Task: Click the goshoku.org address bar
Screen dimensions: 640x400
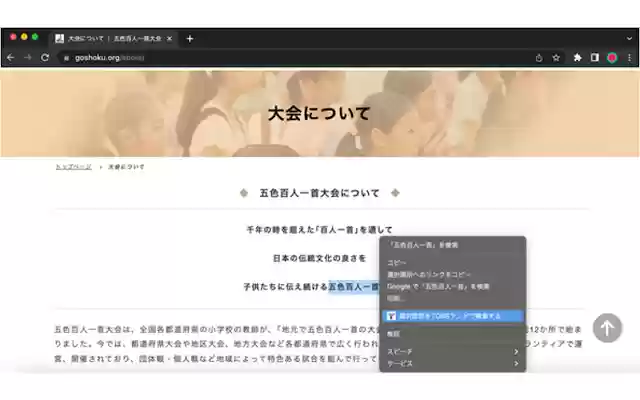Action: [x=294, y=58]
